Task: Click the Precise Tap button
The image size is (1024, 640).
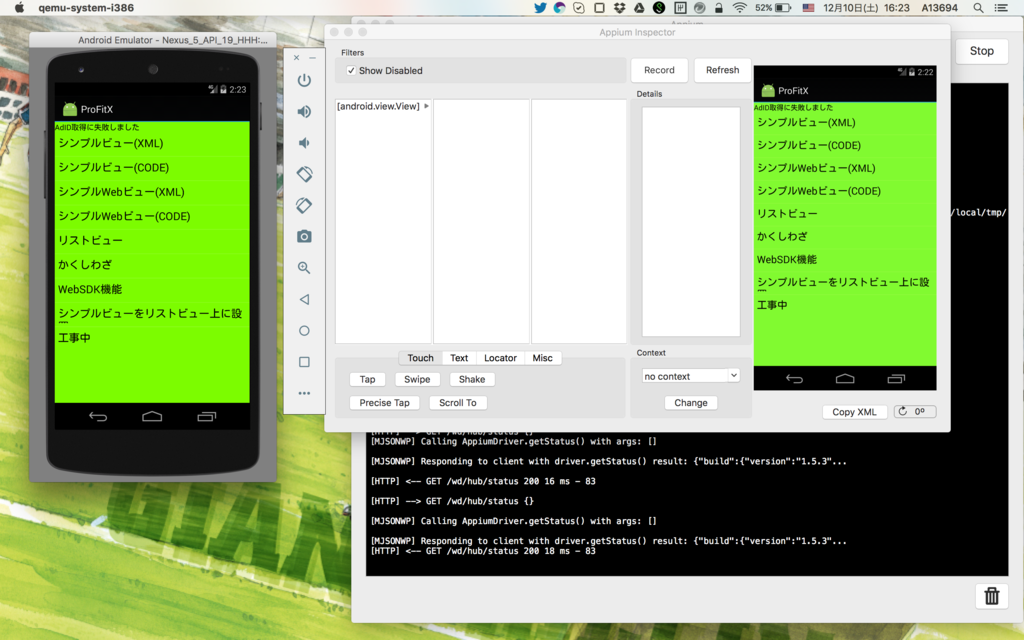Action: click(384, 403)
